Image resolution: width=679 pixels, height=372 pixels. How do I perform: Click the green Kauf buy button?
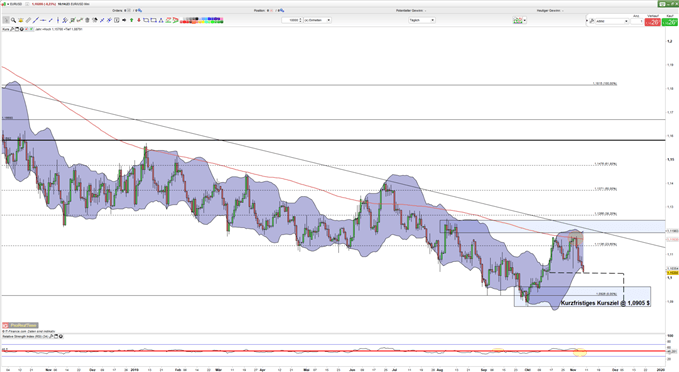click(670, 22)
